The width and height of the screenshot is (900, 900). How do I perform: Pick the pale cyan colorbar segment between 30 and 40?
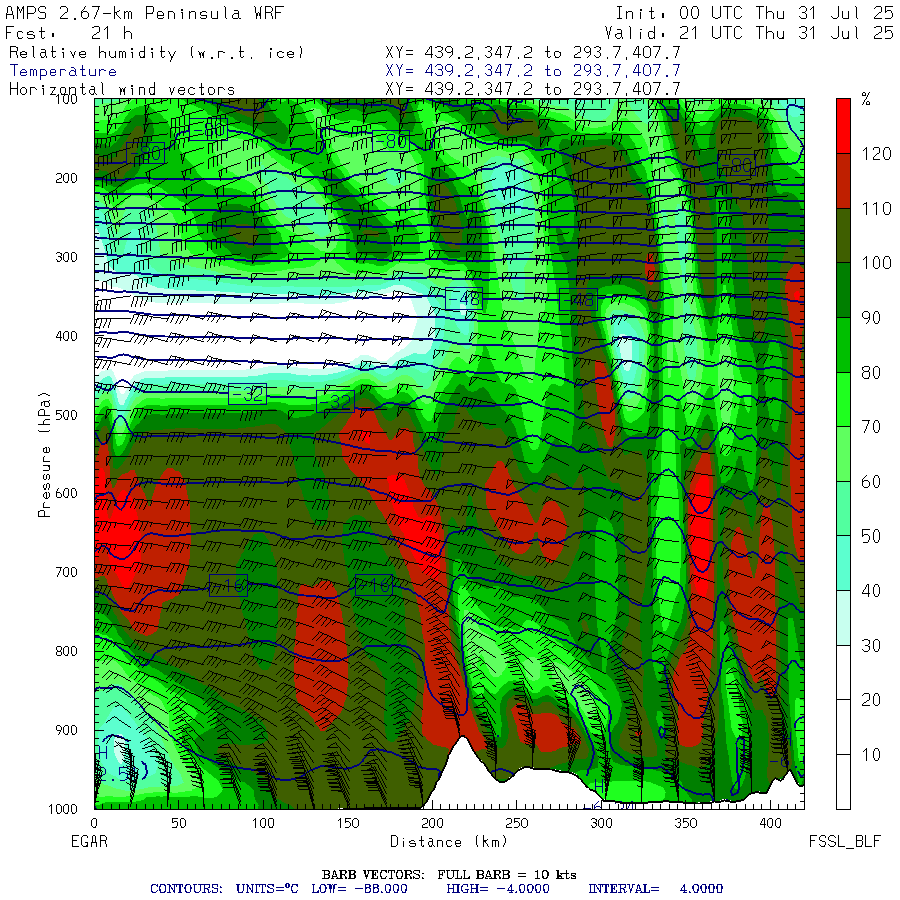coord(843,618)
